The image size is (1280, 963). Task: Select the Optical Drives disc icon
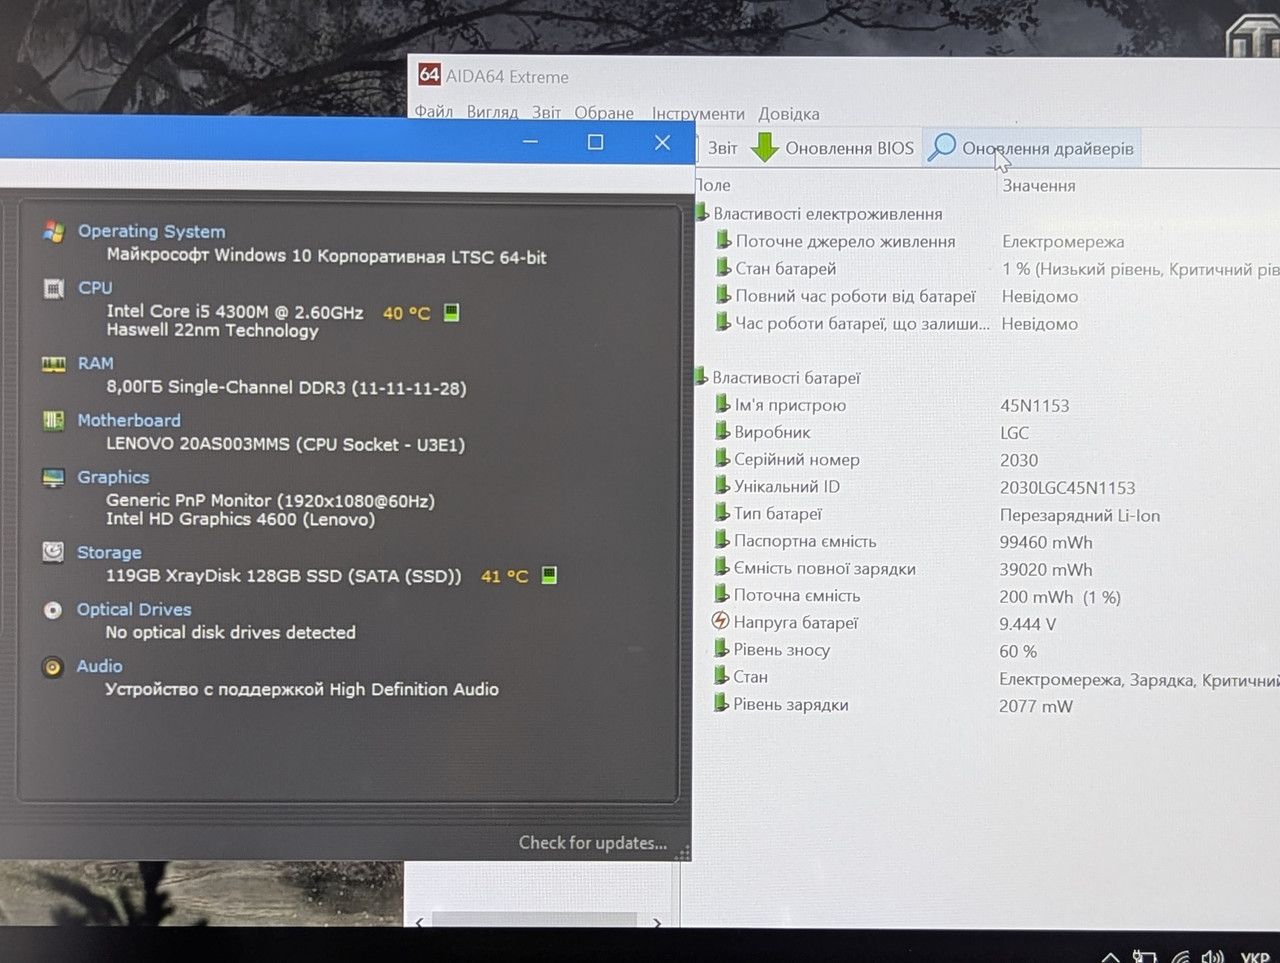[x=53, y=610]
